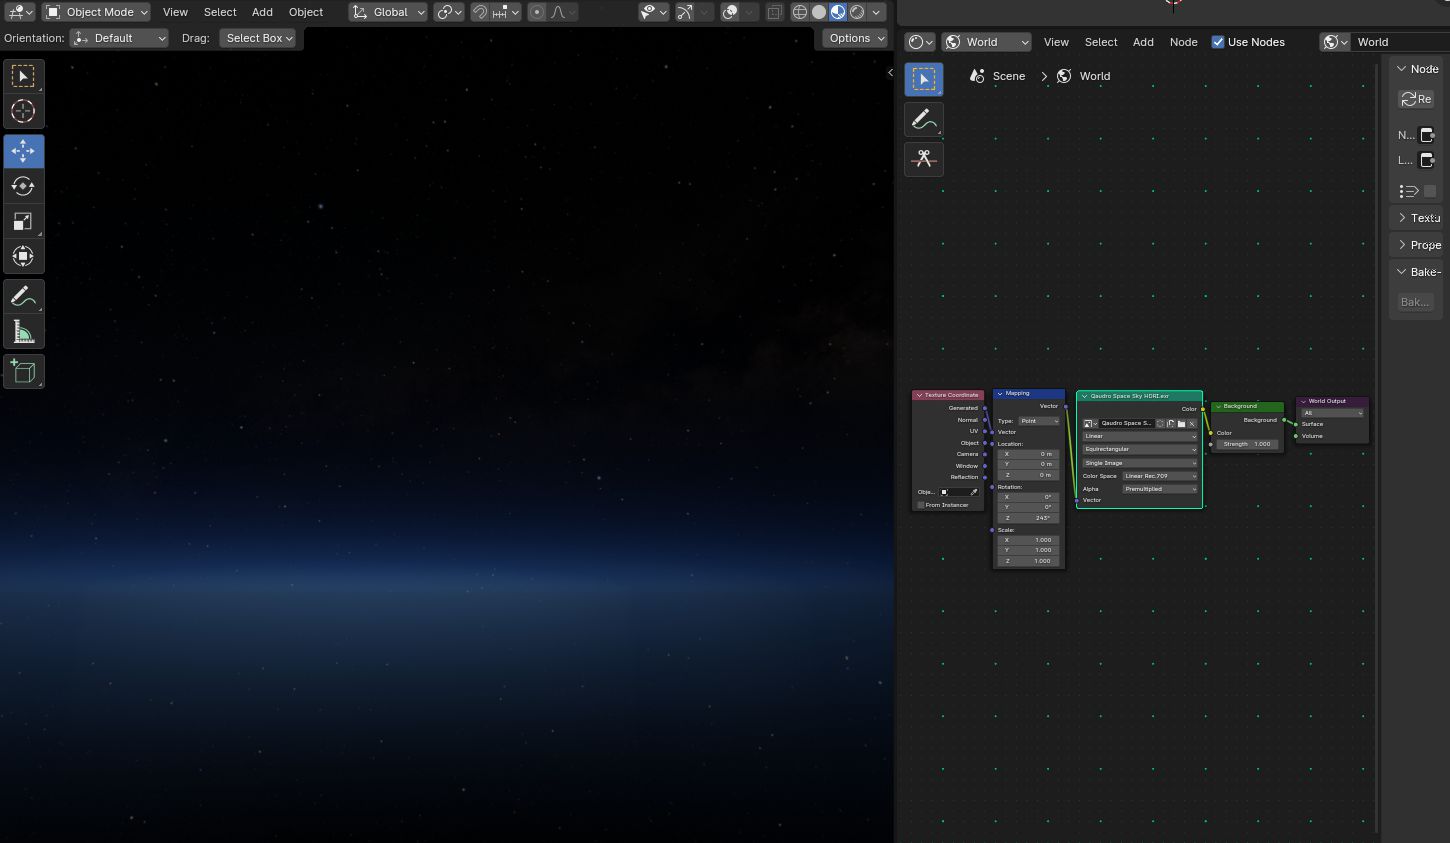Screen dimensions: 1450x843
Task: Activate the Rotate tool
Action: click(x=23, y=186)
